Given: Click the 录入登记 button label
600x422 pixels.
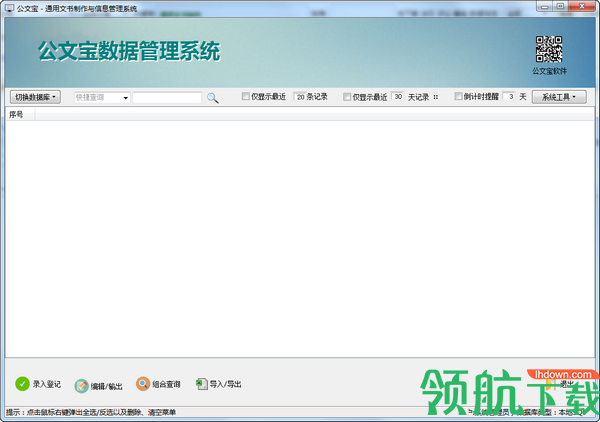Looking at the screenshot, I should pos(47,384).
